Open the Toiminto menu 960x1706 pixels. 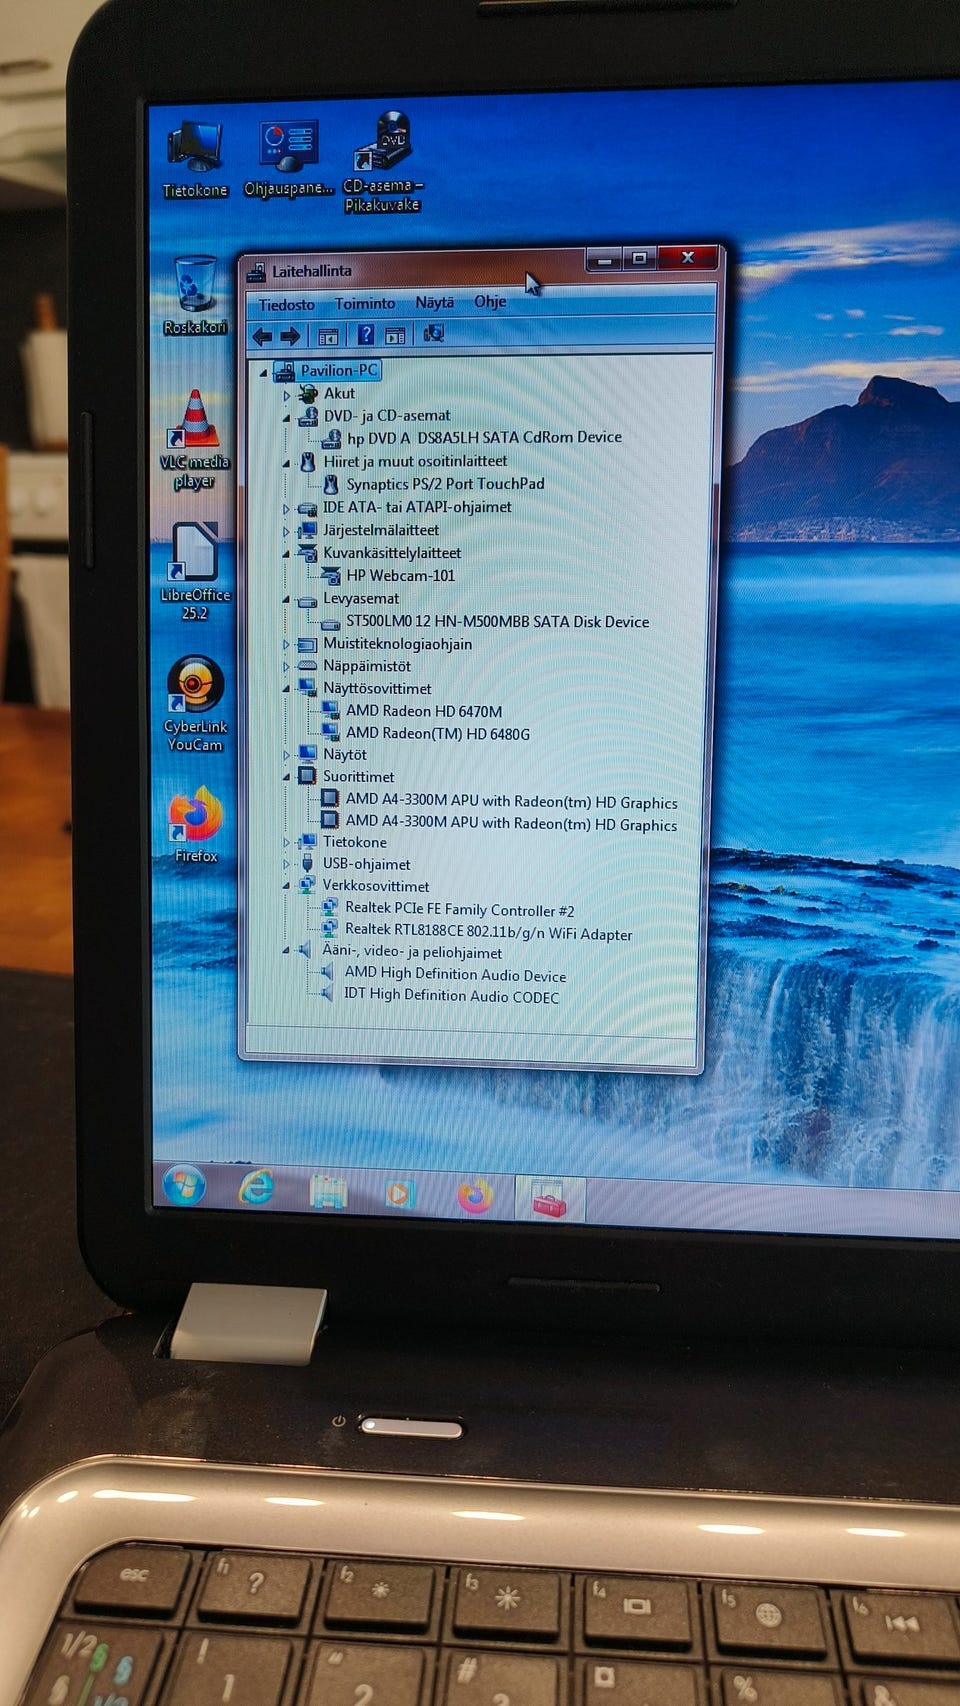pyautogui.click(x=365, y=303)
